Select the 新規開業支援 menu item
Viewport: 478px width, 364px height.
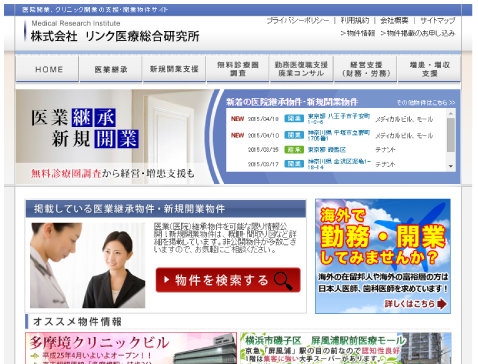pos(174,69)
